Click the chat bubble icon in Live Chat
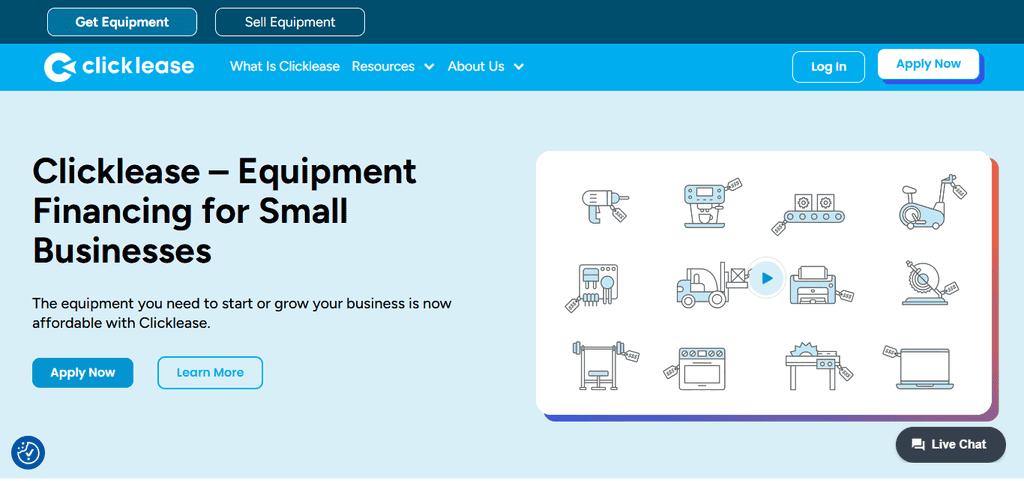Image resolution: width=1024 pixels, height=481 pixels. [x=918, y=445]
